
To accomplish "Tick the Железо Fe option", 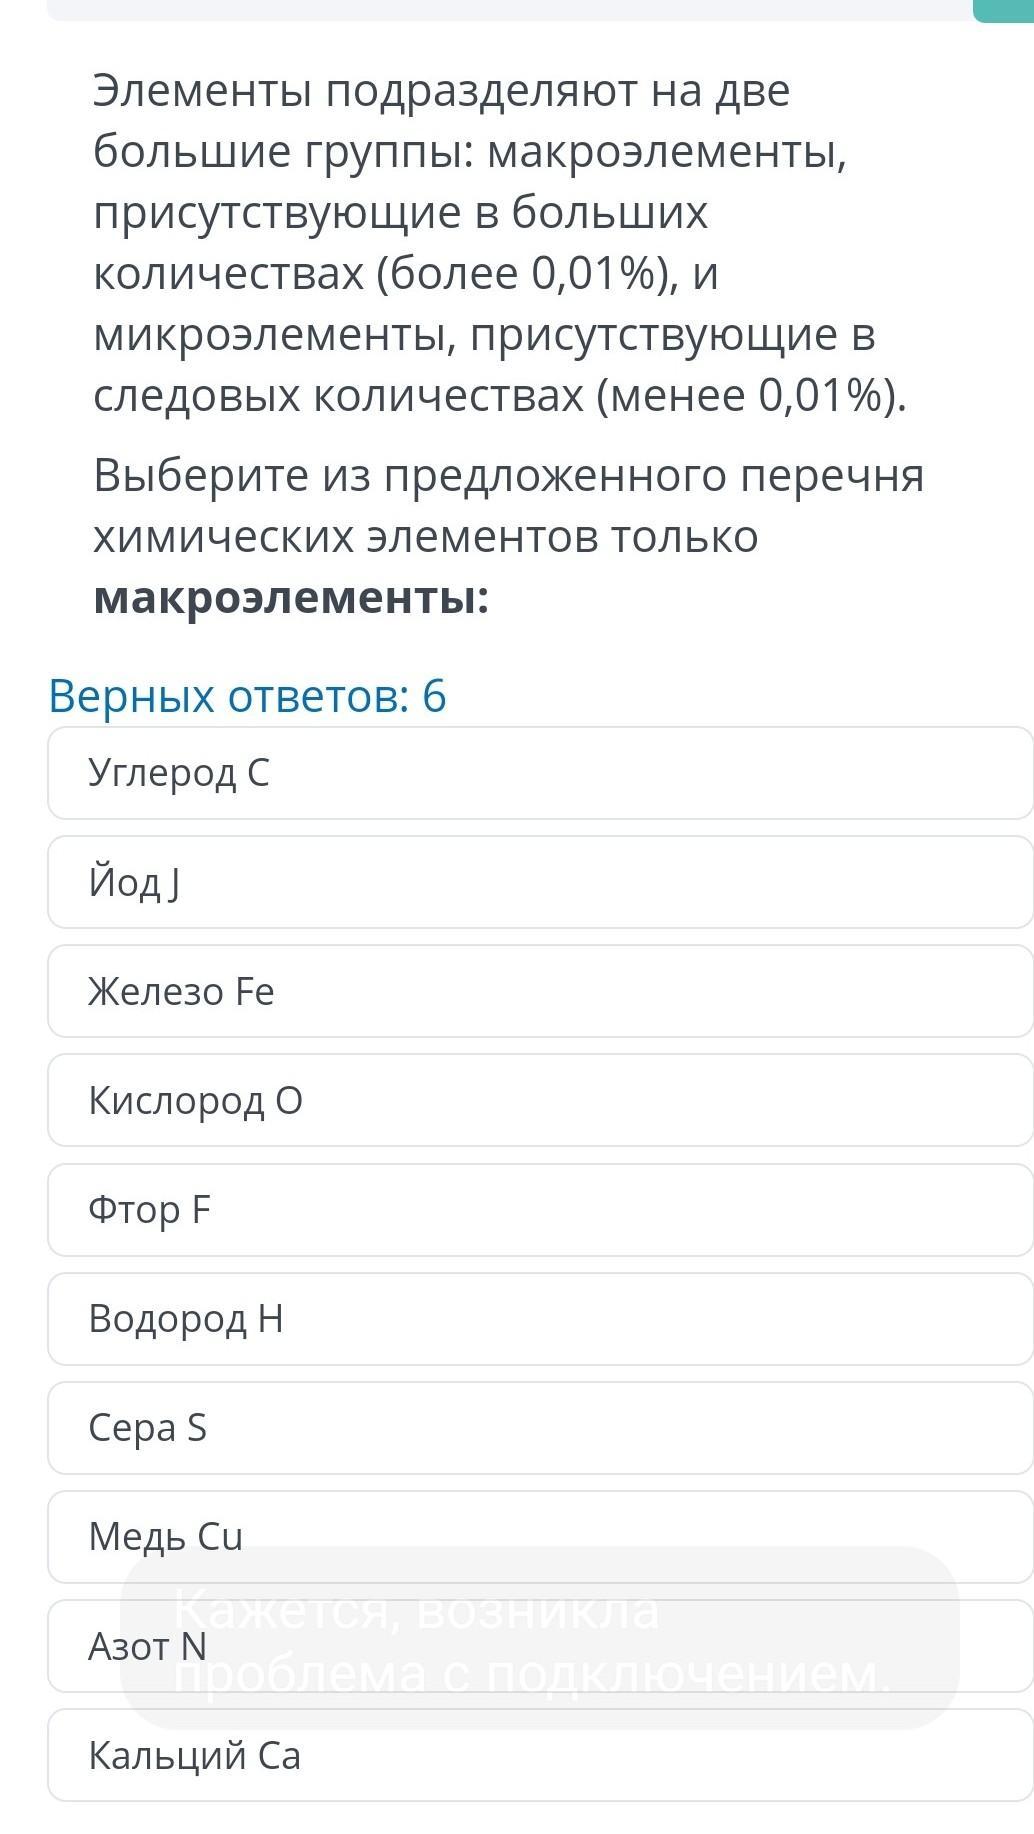I will point(540,991).
